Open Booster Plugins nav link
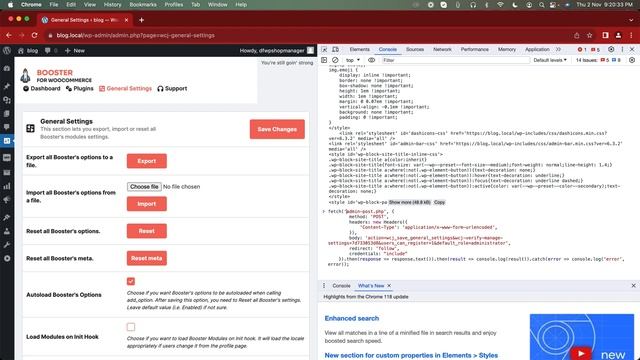Screen dimensions: 640x360 point(80,89)
